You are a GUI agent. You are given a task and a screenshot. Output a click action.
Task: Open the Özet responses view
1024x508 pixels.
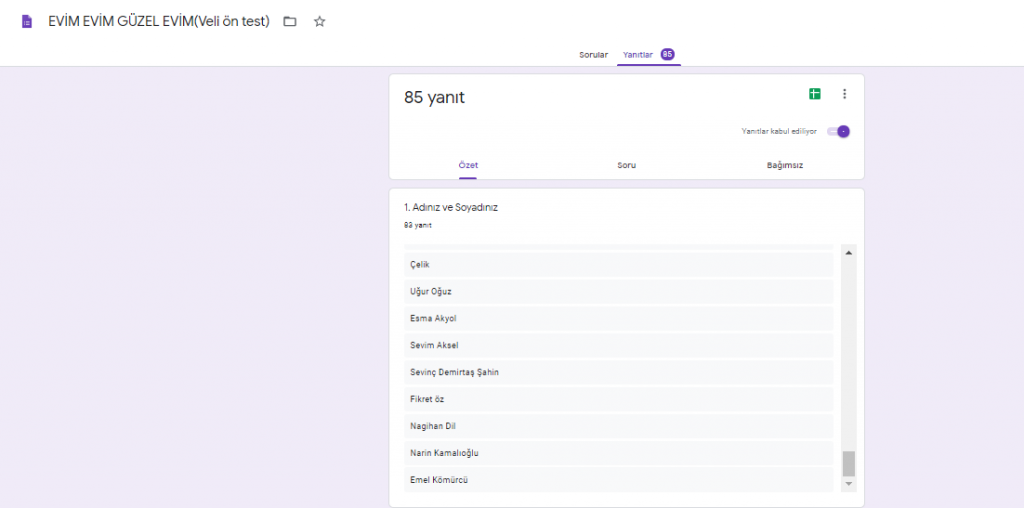pyautogui.click(x=468, y=165)
